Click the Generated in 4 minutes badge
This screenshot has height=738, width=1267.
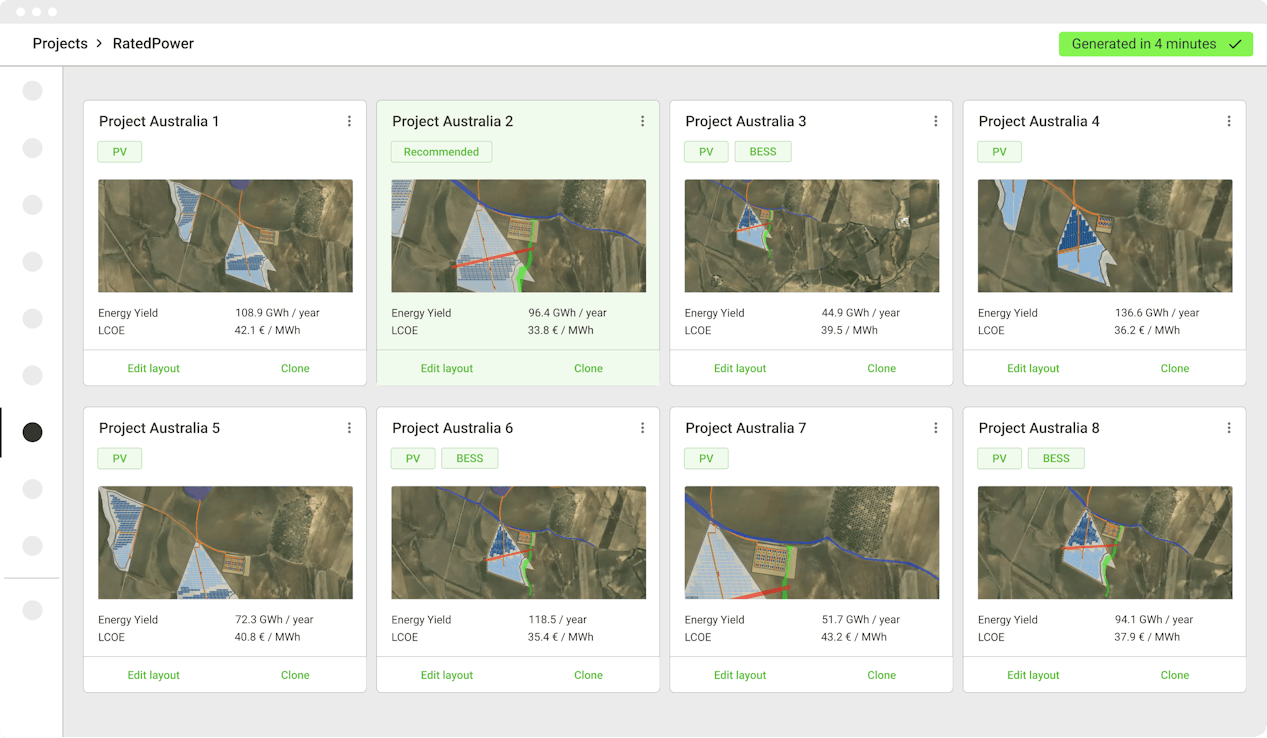pos(1156,44)
